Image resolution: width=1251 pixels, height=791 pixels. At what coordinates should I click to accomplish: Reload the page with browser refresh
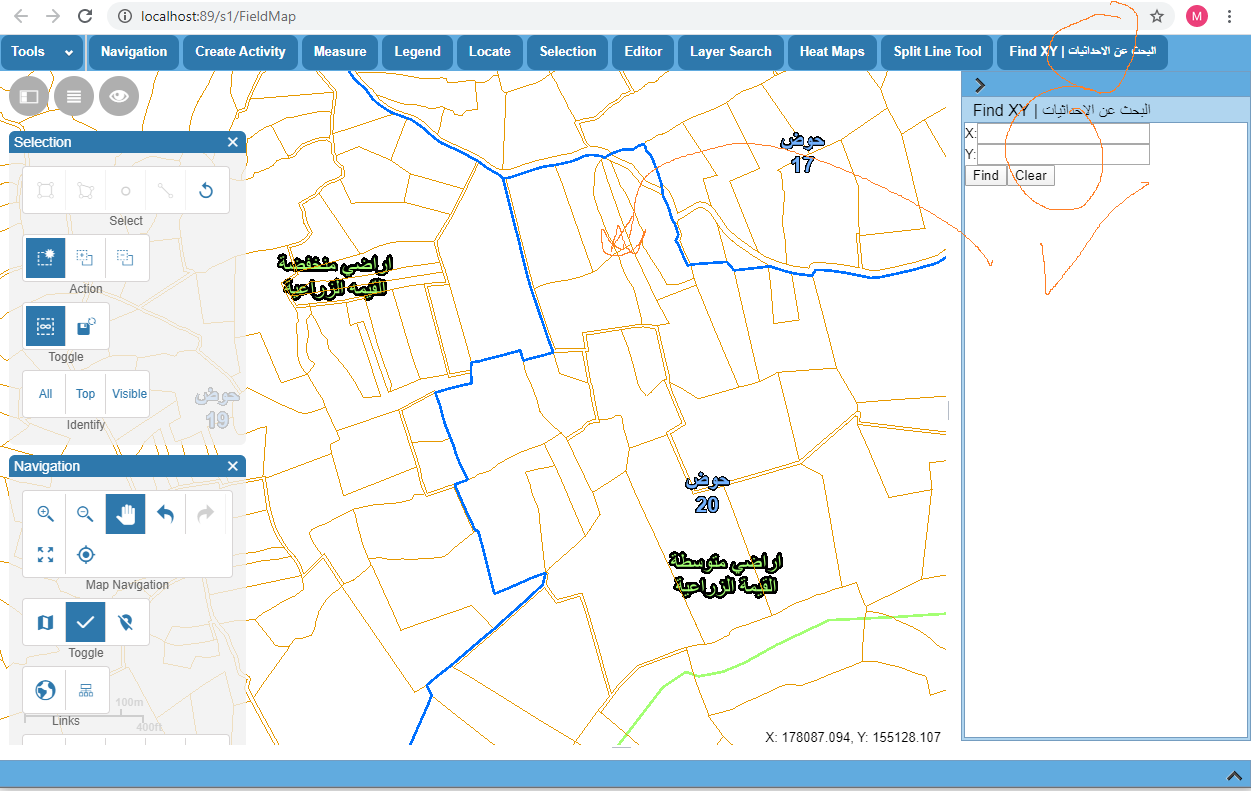85,16
